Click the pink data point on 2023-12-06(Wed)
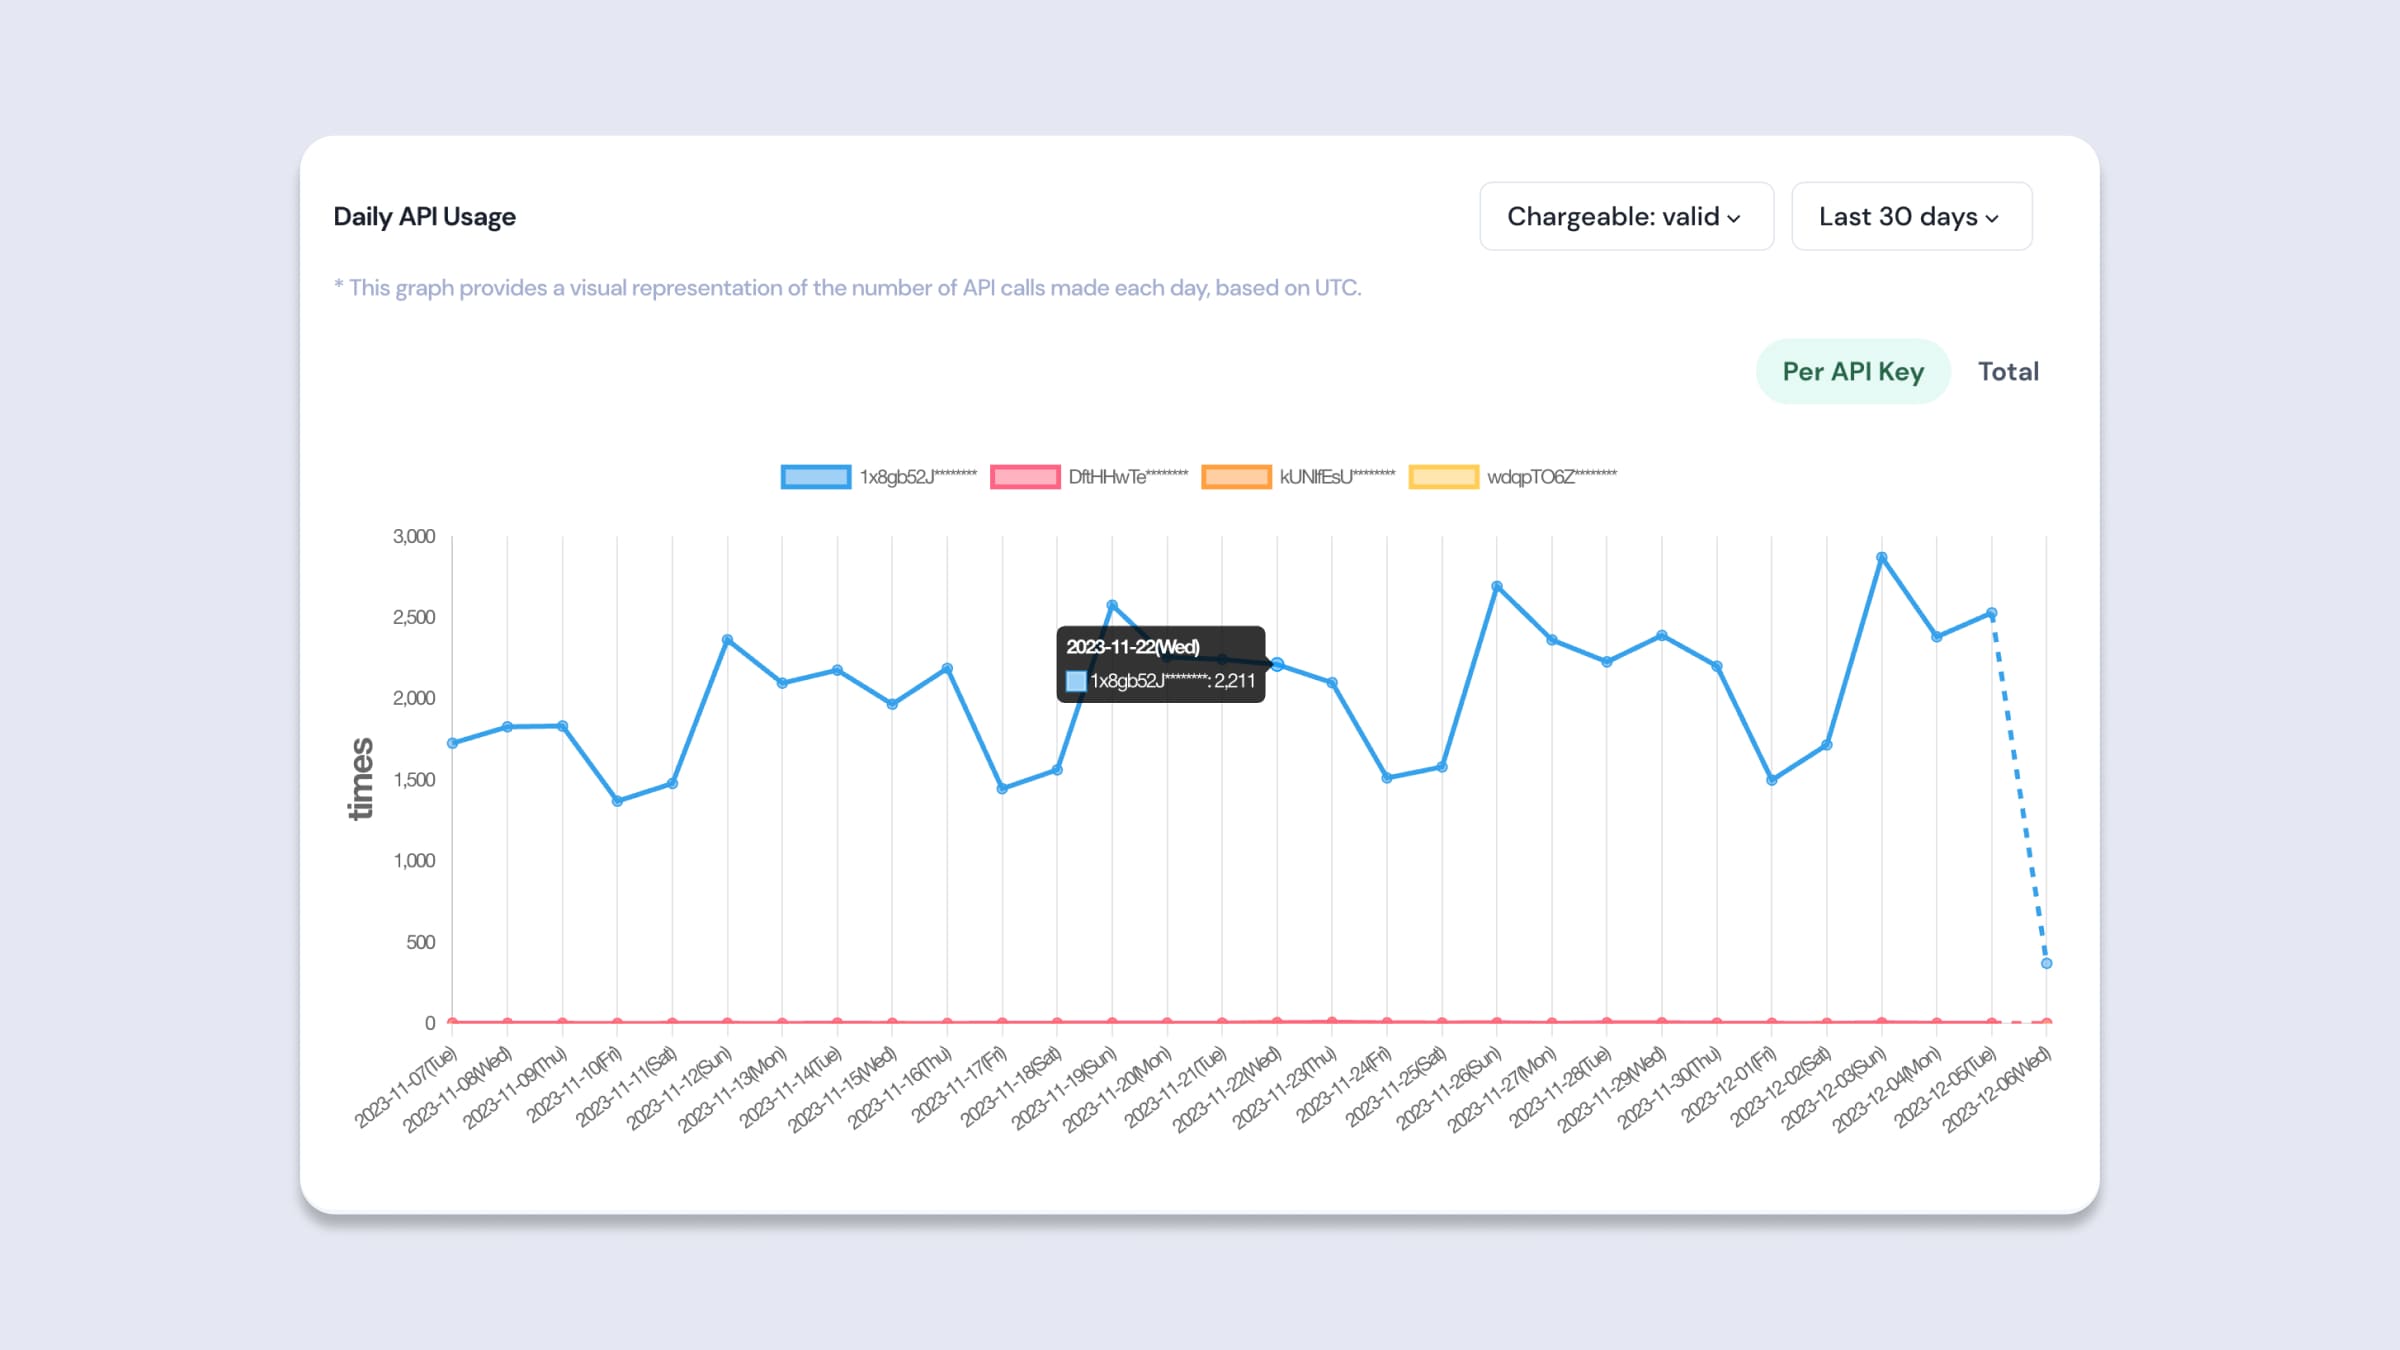Image resolution: width=2400 pixels, height=1350 pixels. coord(2047,1022)
